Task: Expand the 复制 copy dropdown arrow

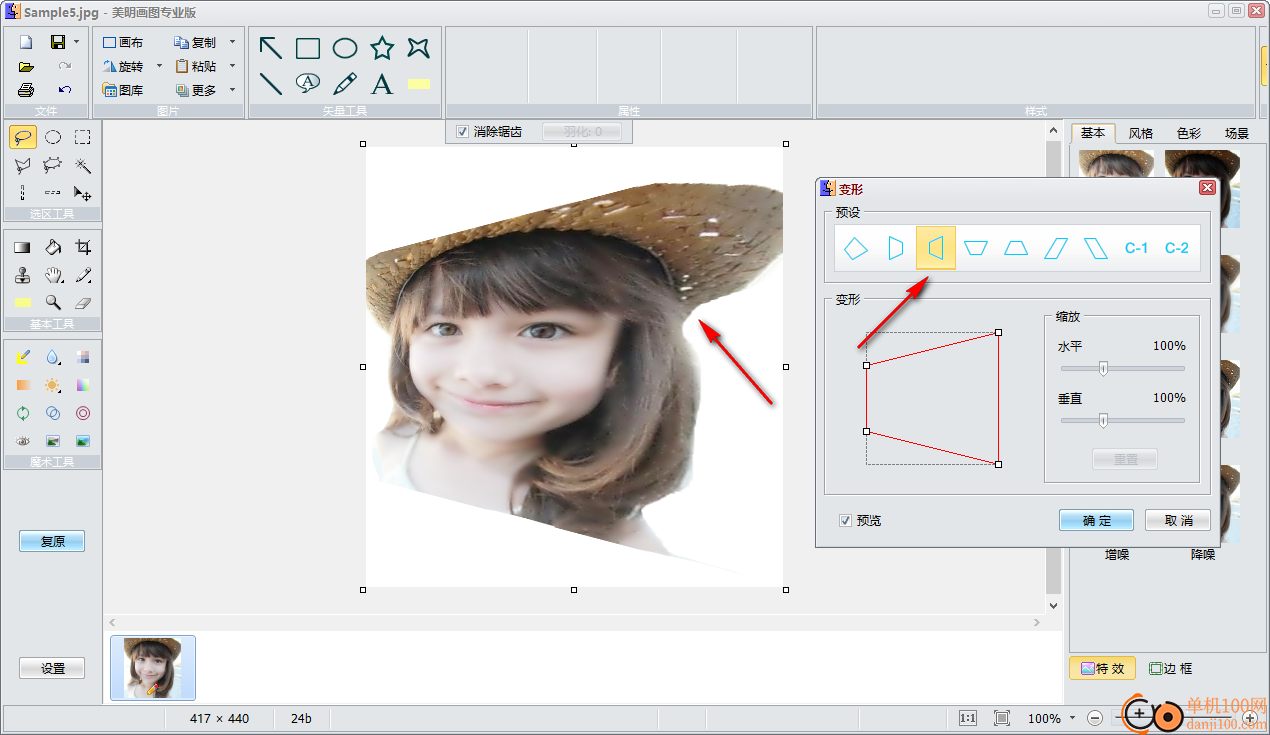Action: click(x=232, y=42)
